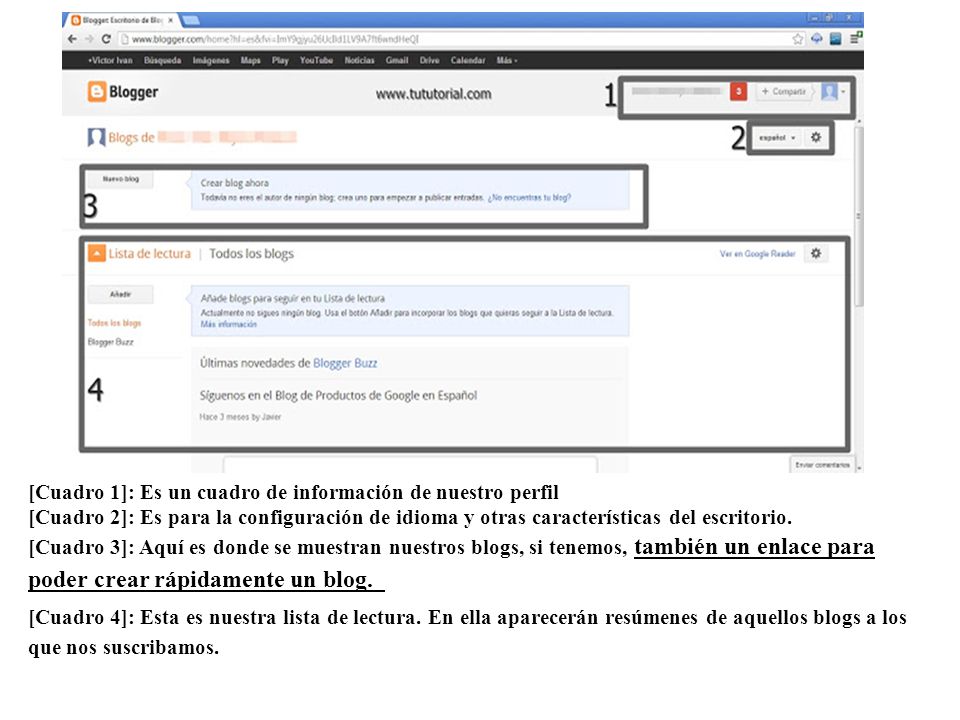Click the Lista de lectura heading
The height and width of the screenshot is (720, 960).
click(149, 253)
